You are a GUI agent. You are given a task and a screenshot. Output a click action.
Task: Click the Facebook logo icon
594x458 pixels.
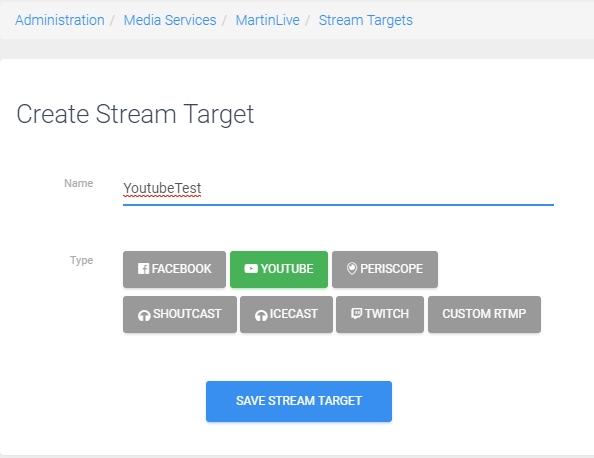(143, 269)
